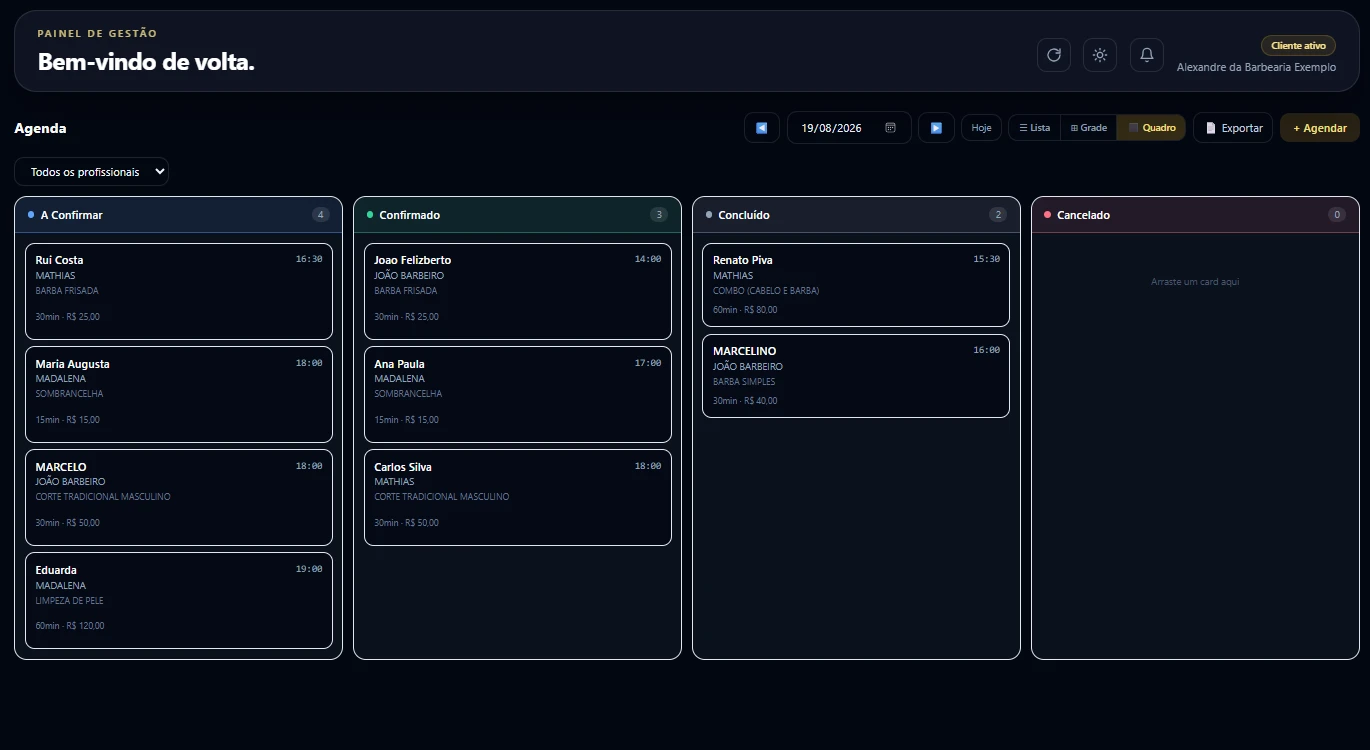This screenshot has height=750, width=1370.
Task: Click count badge 4 in A Confirmar
Action: coord(320,215)
